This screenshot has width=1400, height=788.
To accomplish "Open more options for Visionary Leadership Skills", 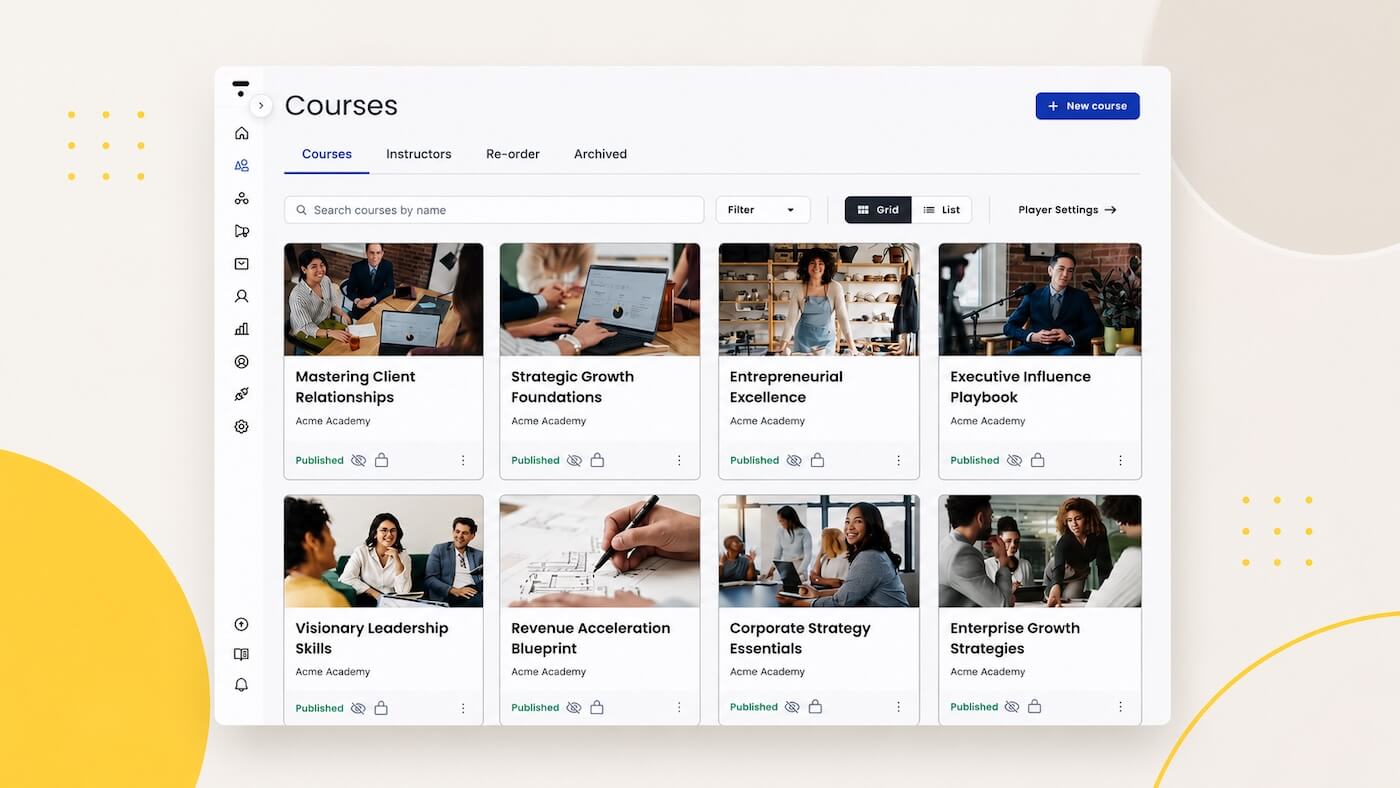I will coord(463,708).
